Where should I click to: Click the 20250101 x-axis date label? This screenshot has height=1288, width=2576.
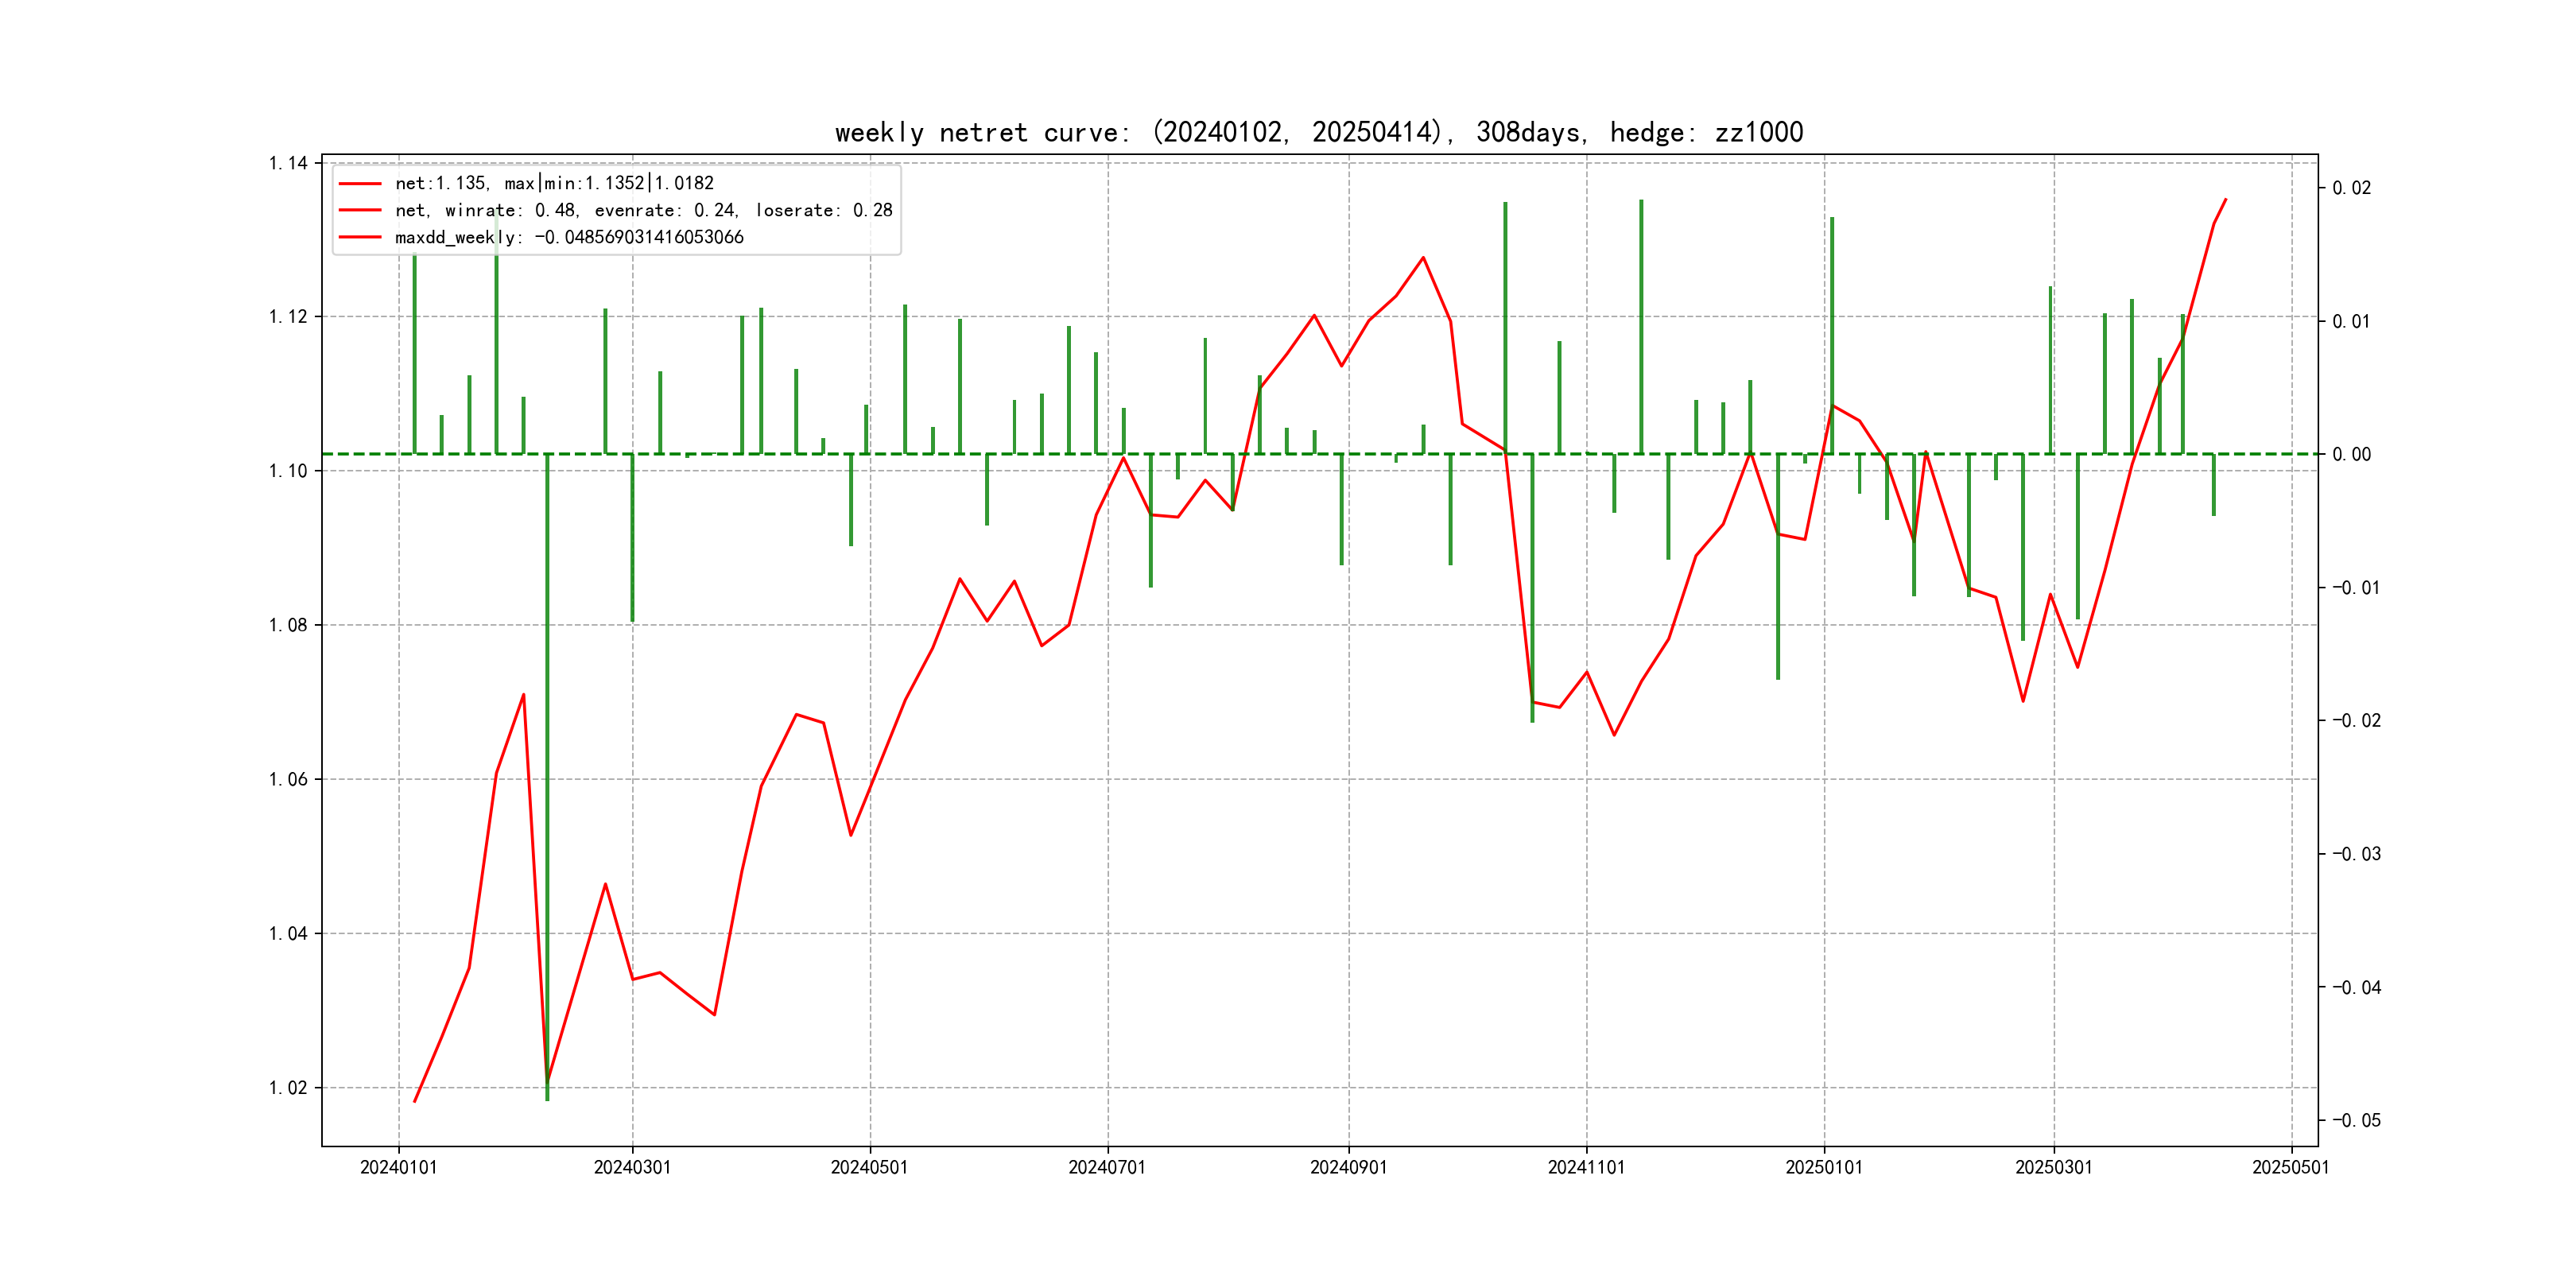[1824, 1167]
